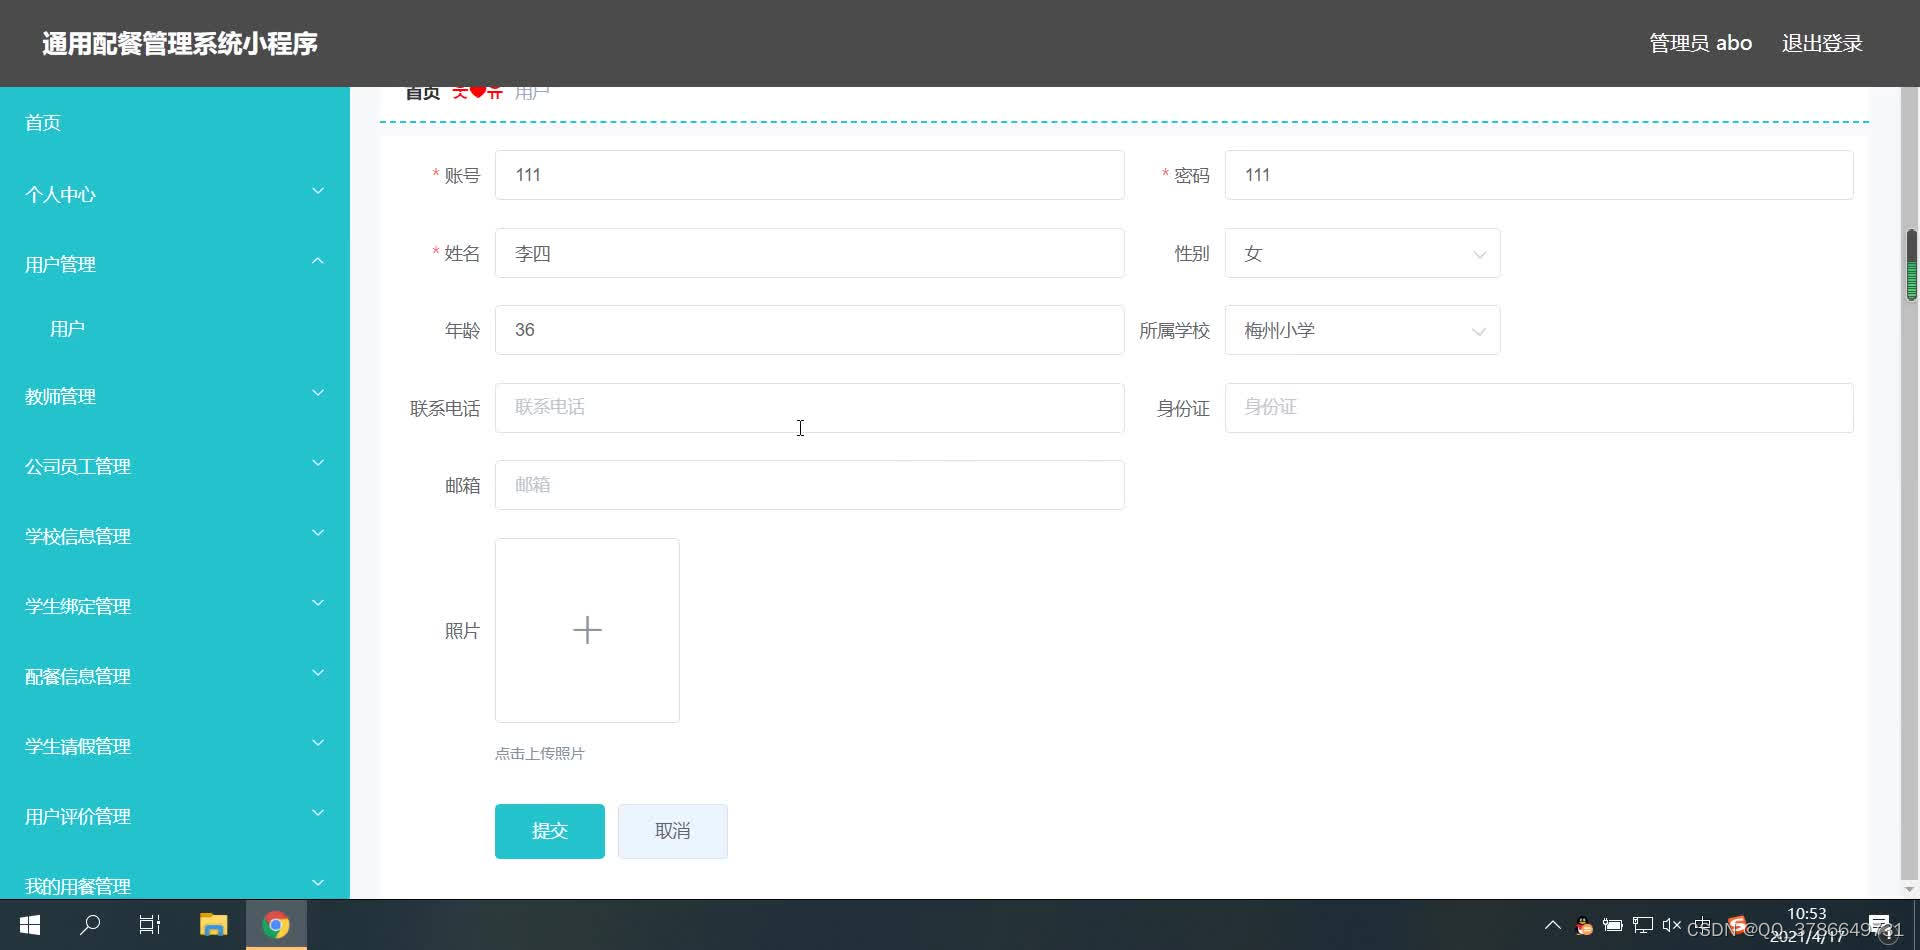Screen dimensions: 1920x950
Task: Click the 管理员 abo account label
Action: pyautogui.click(x=1700, y=43)
